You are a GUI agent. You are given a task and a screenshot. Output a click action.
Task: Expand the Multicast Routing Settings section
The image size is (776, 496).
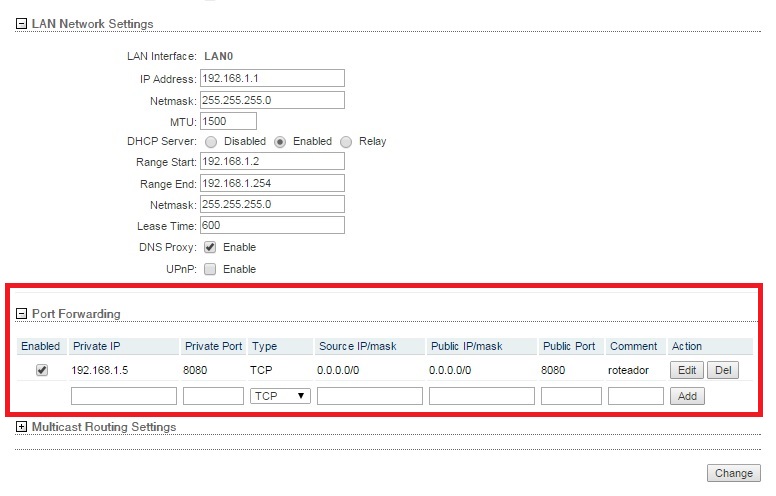21,427
